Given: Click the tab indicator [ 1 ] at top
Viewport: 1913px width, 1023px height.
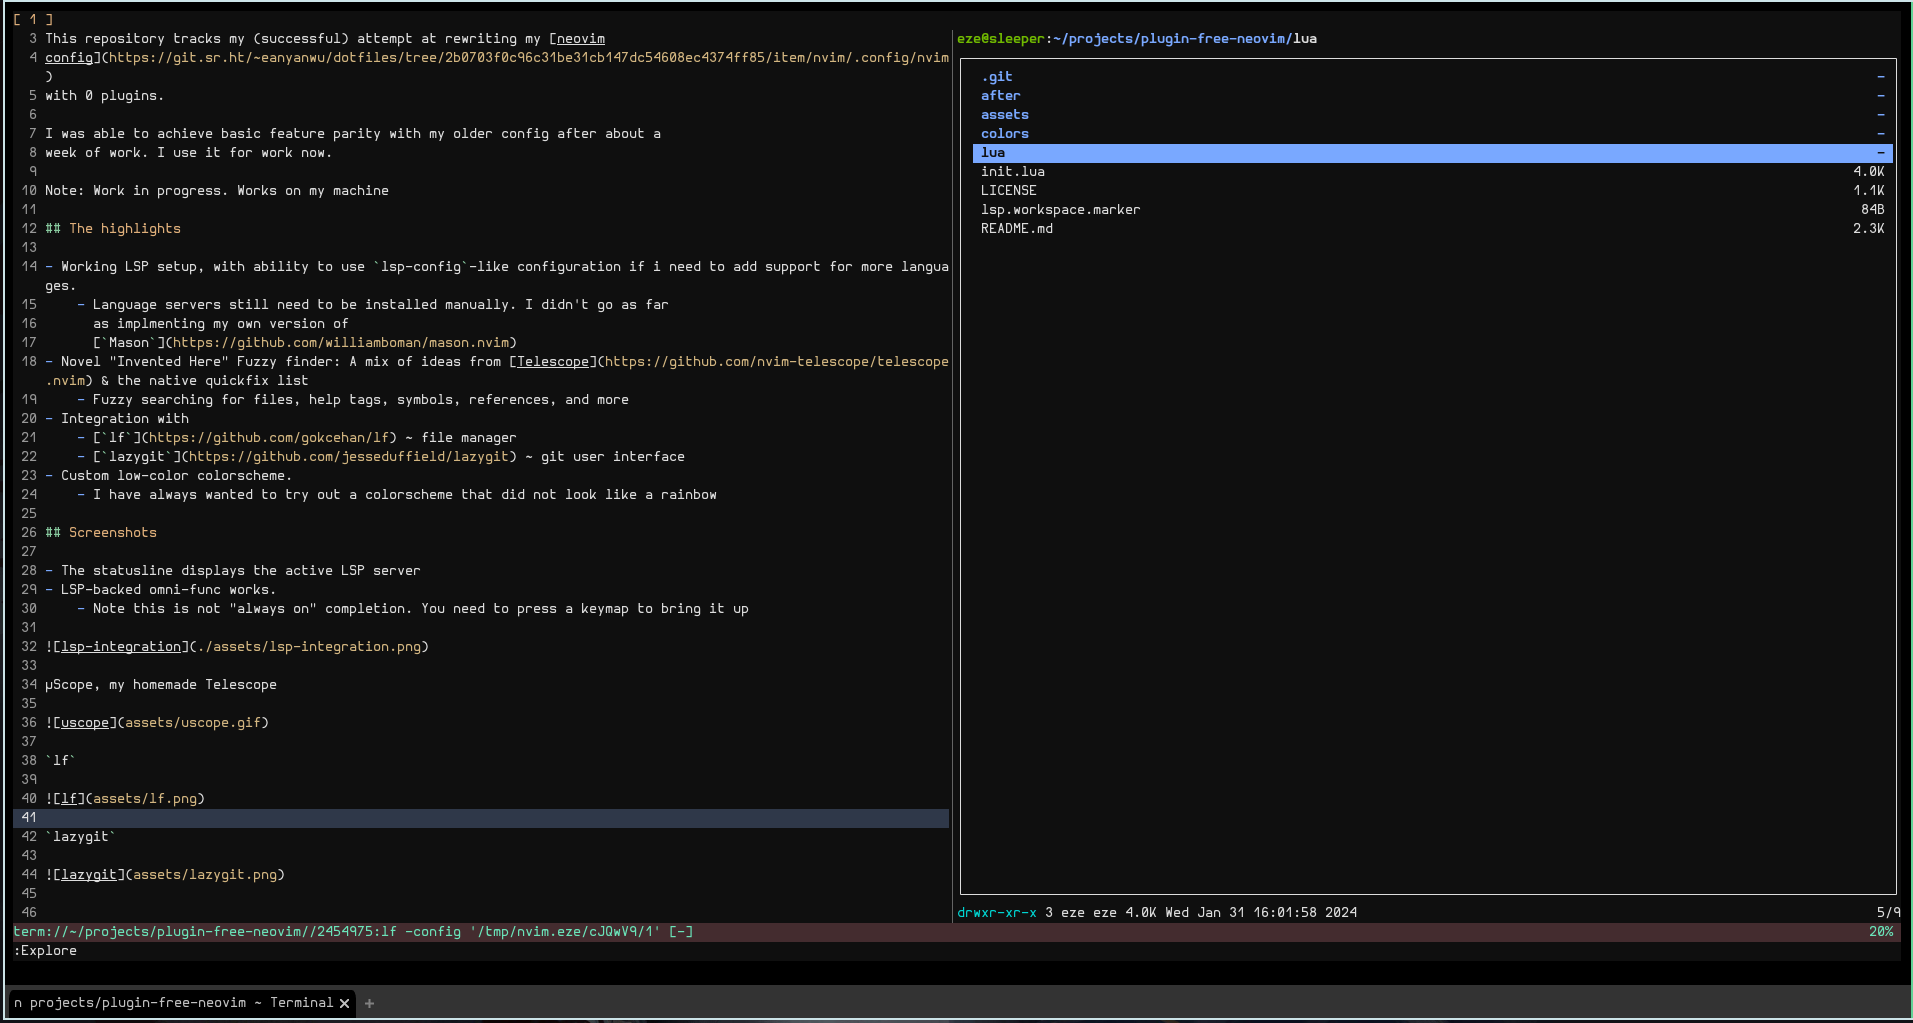Looking at the screenshot, I should (33, 19).
